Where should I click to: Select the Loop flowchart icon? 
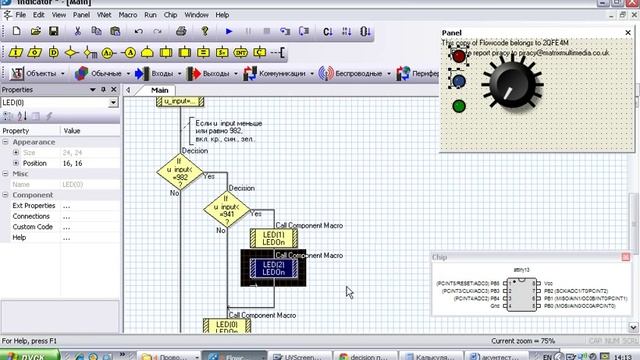(147, 52)
